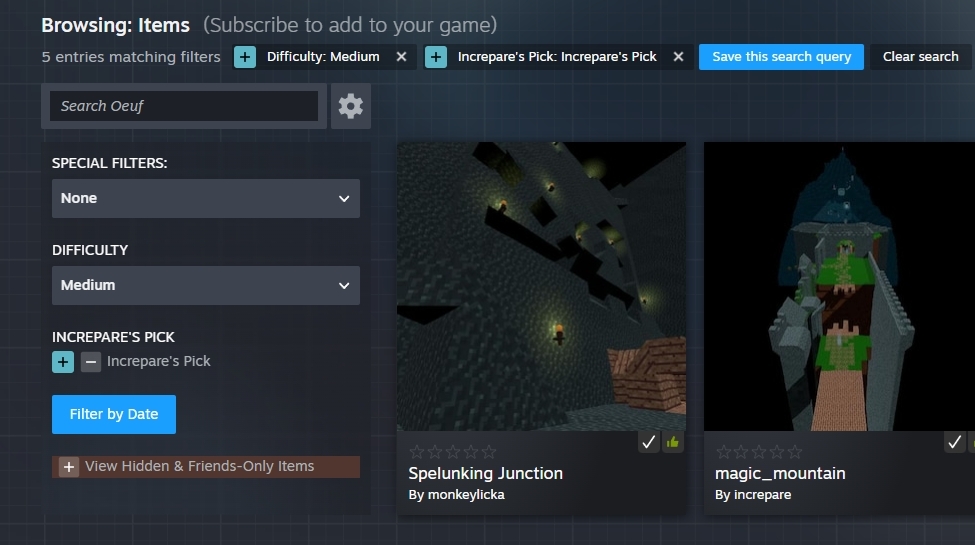Click the Increpare's Pick tag label in sidebar
This screenshot has width=975, height=545.
pos(159,361)
